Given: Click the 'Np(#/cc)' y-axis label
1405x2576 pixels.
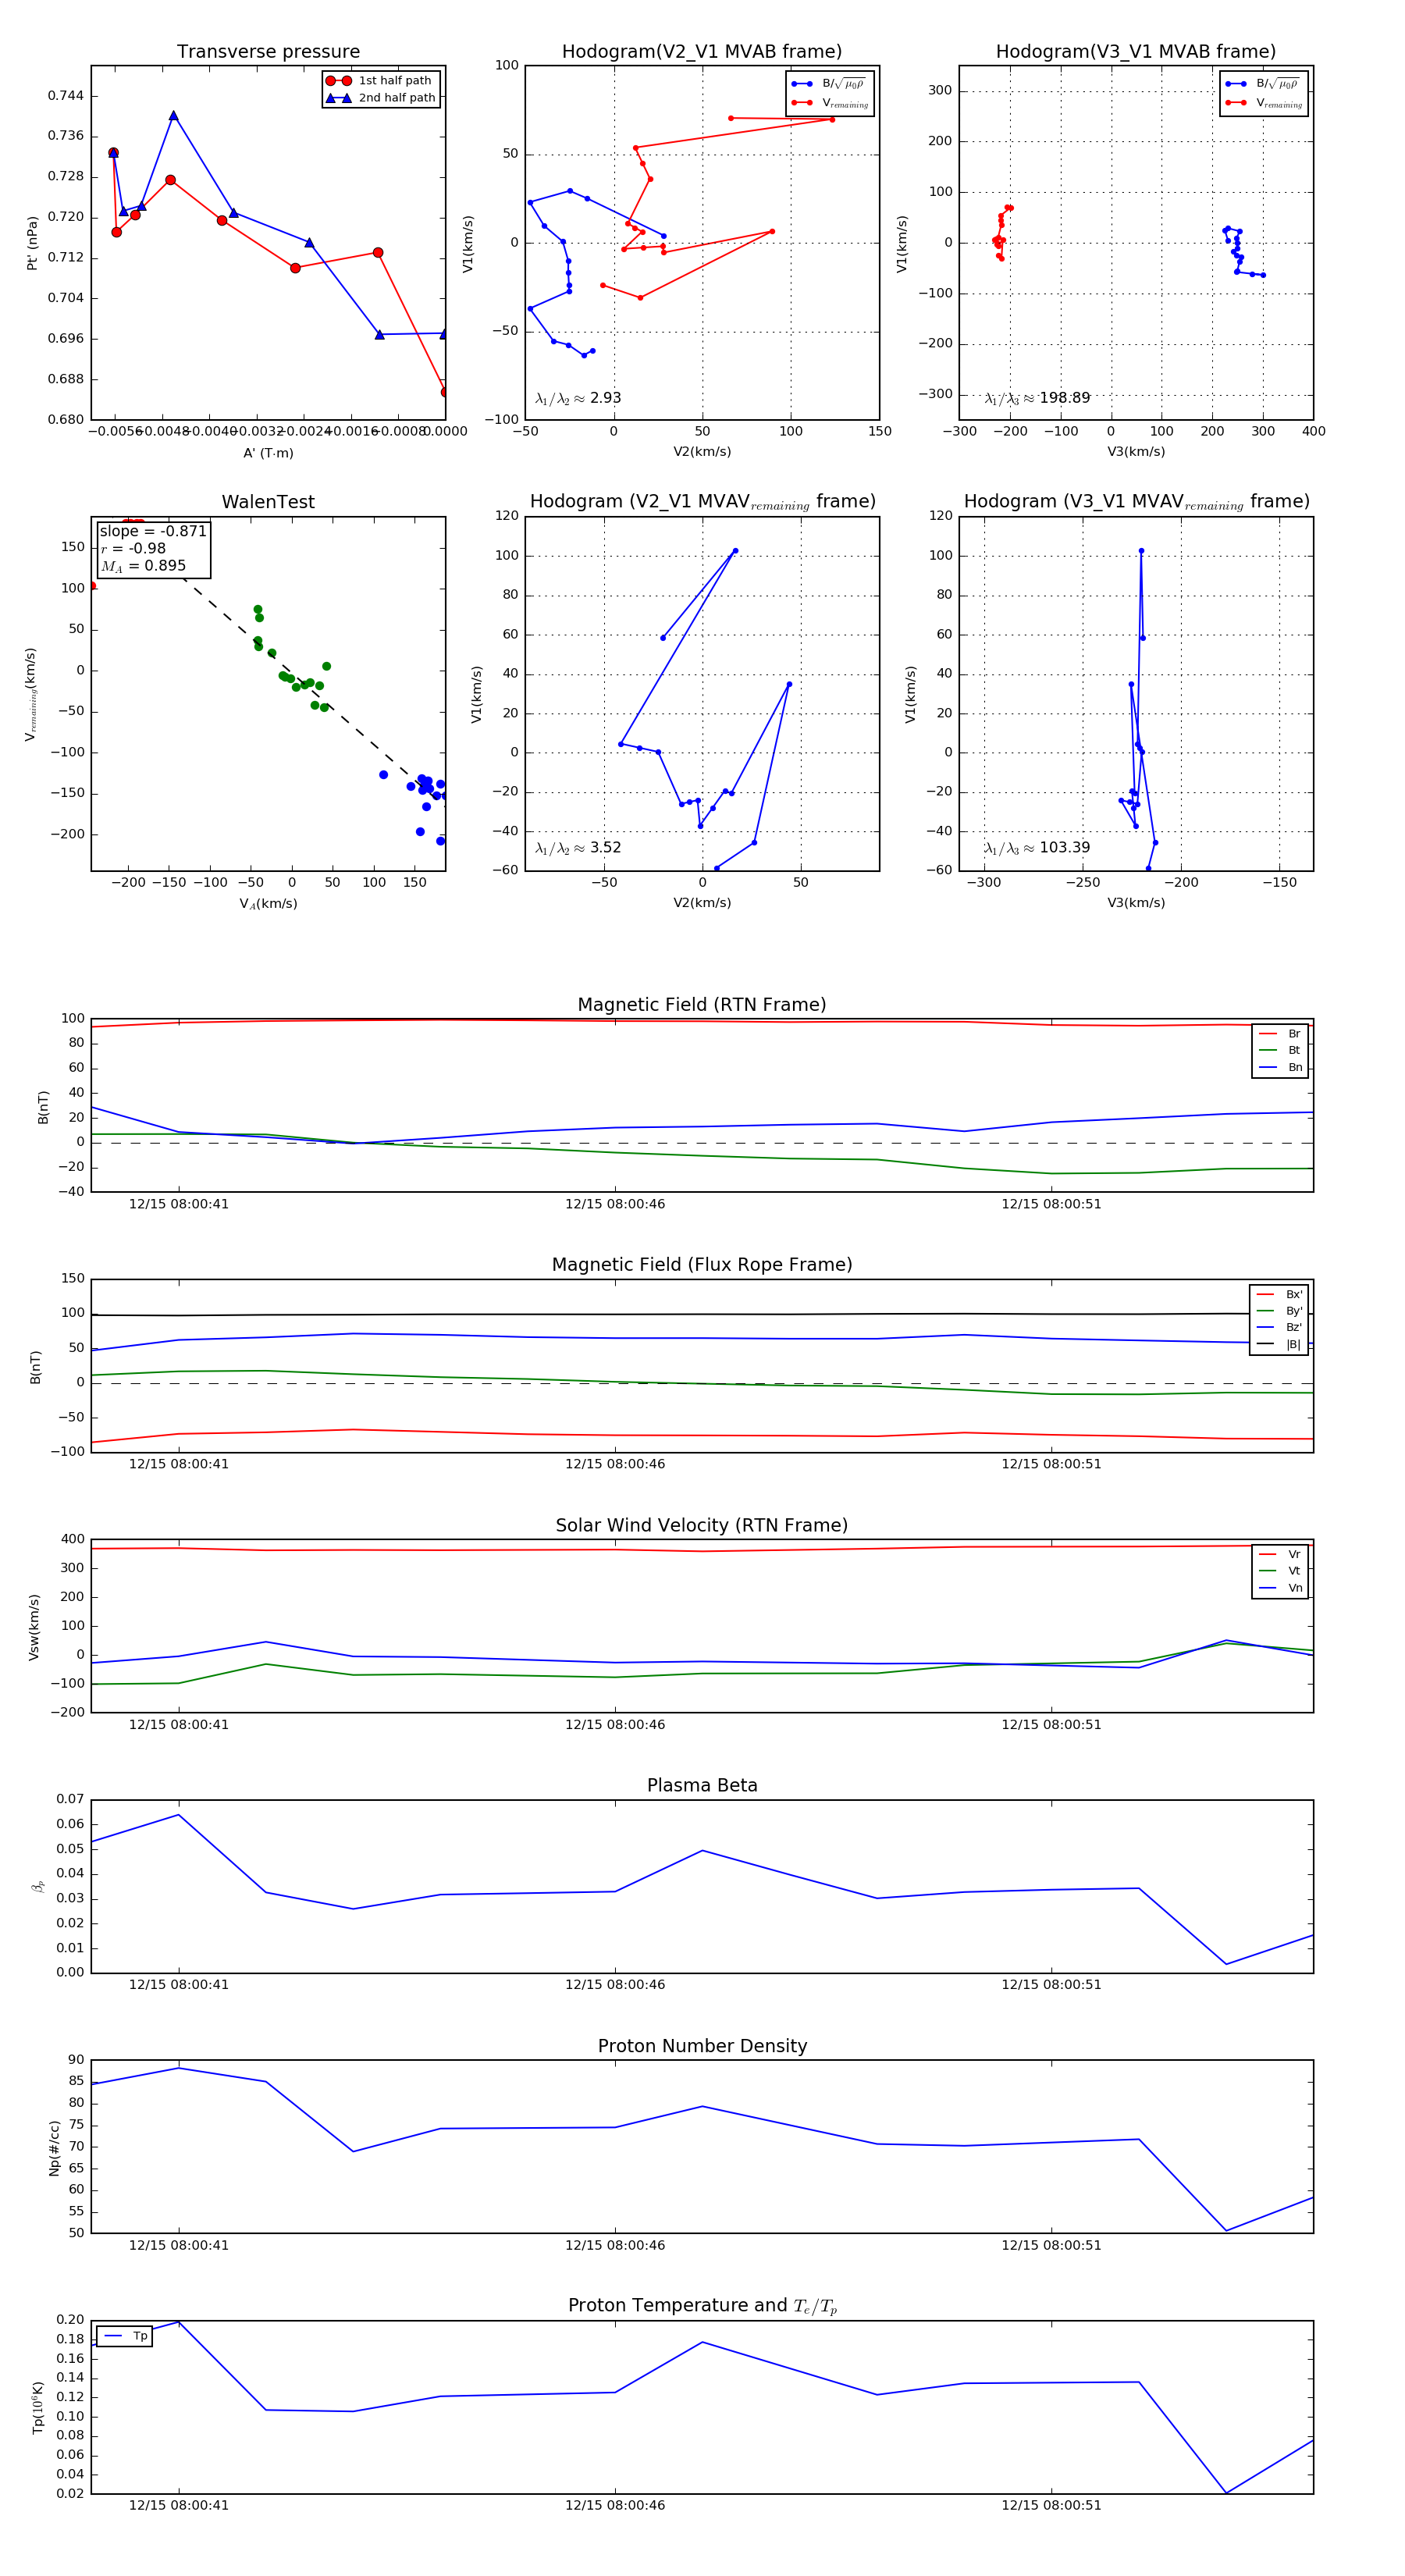Looking at the screenshot, I should pos(54,2148).
